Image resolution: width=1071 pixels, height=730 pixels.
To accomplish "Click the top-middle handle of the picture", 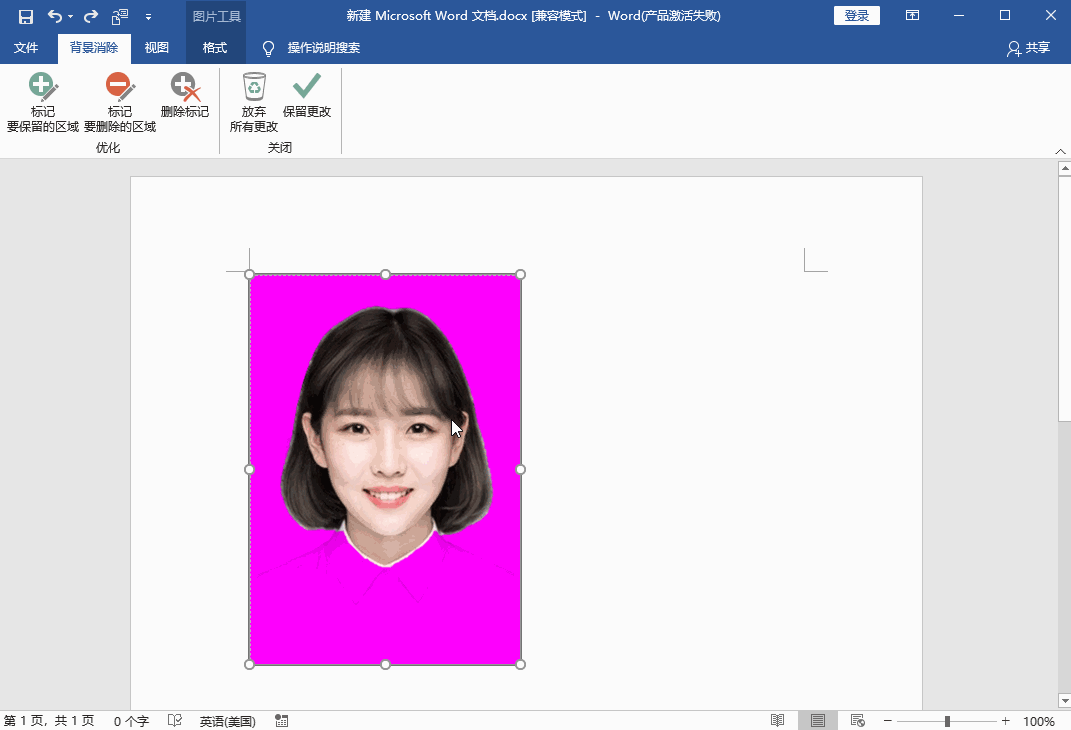I will [385, 275].
